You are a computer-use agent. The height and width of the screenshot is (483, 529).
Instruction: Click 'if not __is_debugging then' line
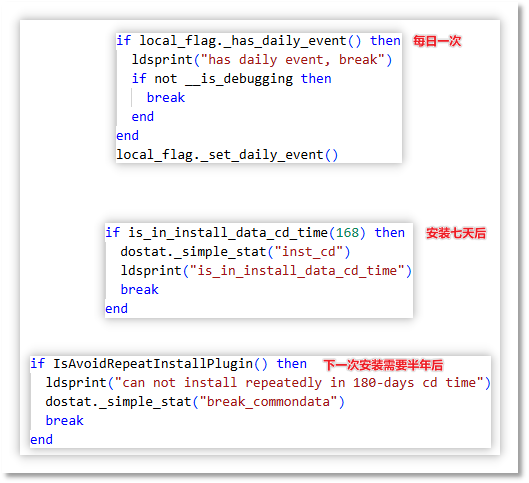click(x=231, y=79)
